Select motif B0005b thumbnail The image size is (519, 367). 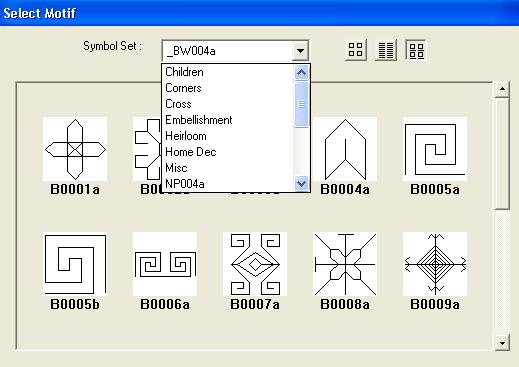pos(75,264)
